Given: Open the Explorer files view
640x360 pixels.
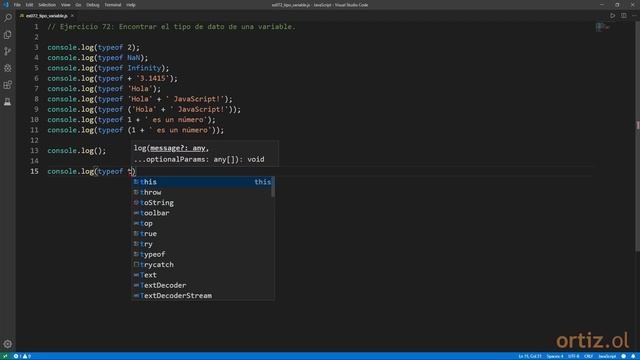Looking at the screenshot, I should click(x=8, y=35).
